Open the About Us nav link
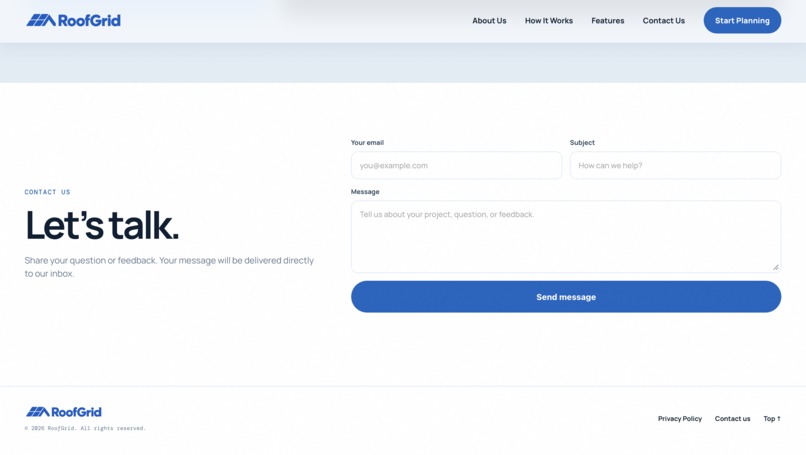Image resolution: width=806 pixels, height=455 pixels. [489, 21]
